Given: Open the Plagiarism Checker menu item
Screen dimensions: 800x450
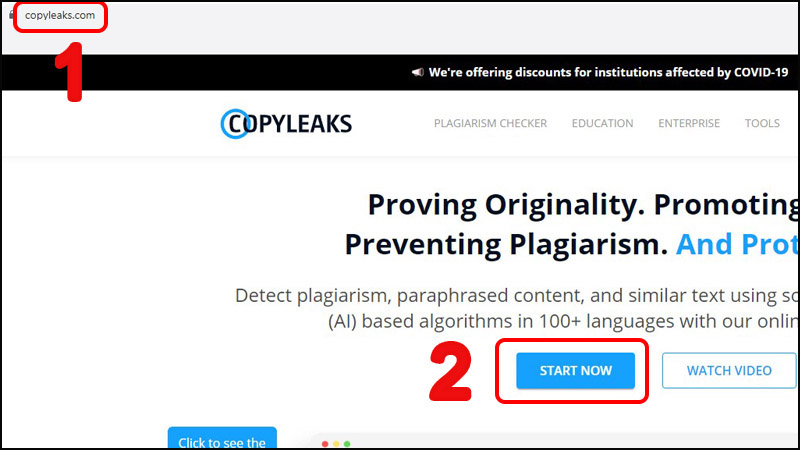Looking at the screenshot, I should [490, 123].
